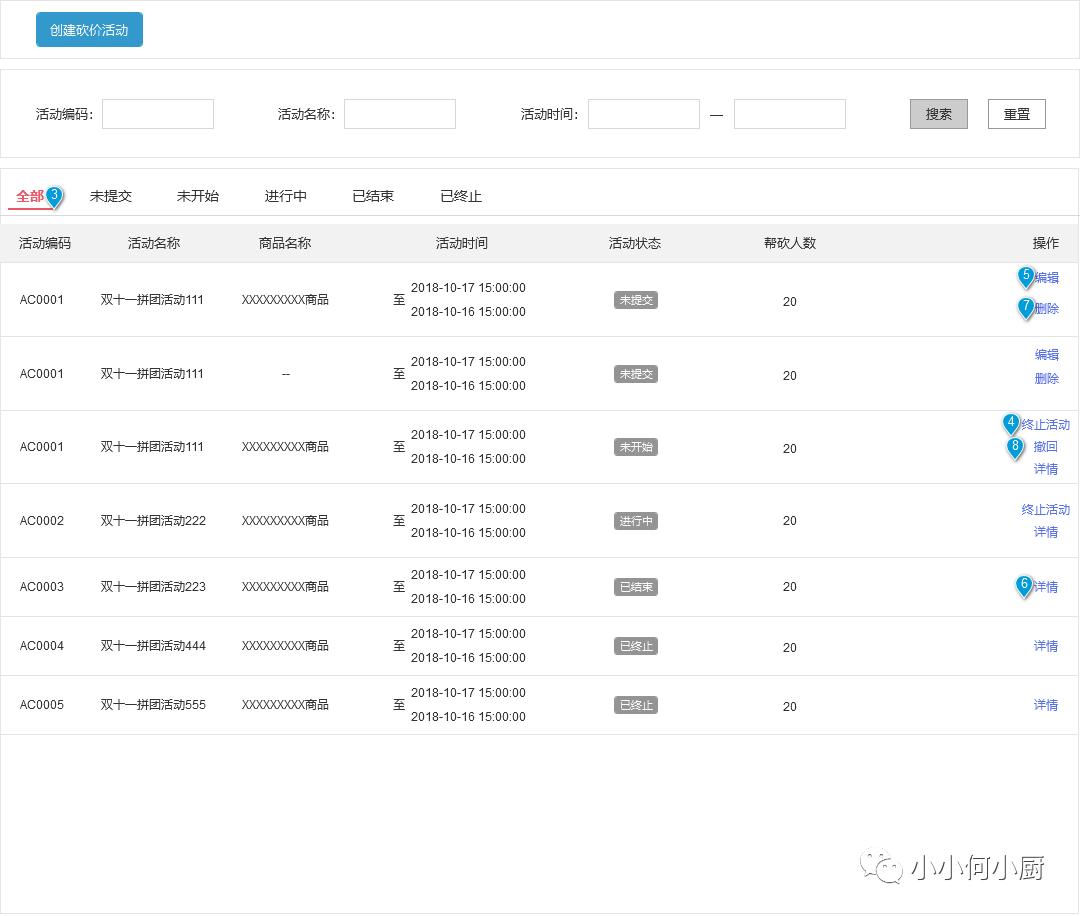Click the 活动状态 column header

(634, 243)
